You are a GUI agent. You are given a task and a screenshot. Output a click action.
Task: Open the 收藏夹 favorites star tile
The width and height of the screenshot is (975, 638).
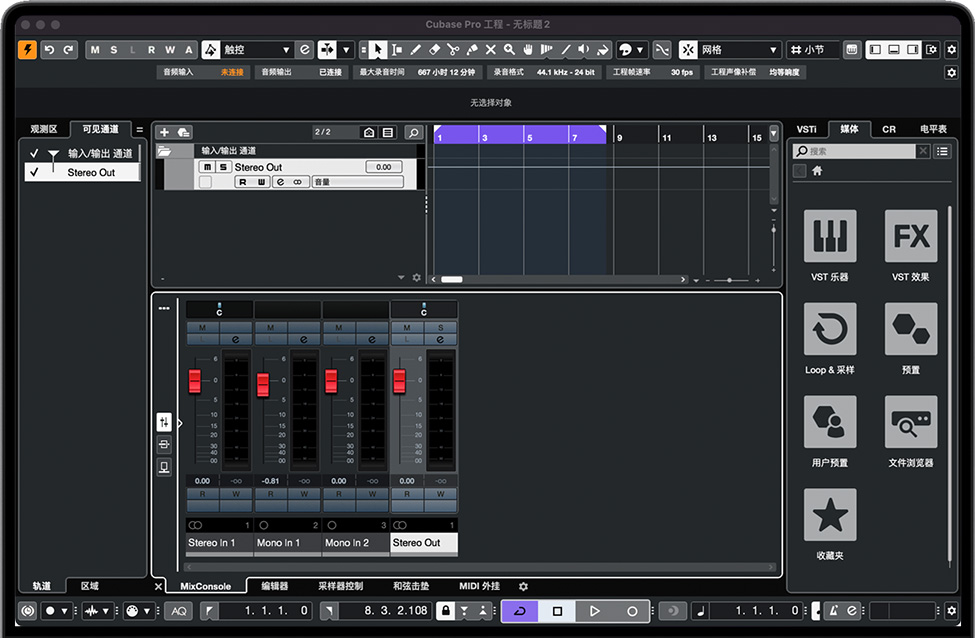point(830,515)
